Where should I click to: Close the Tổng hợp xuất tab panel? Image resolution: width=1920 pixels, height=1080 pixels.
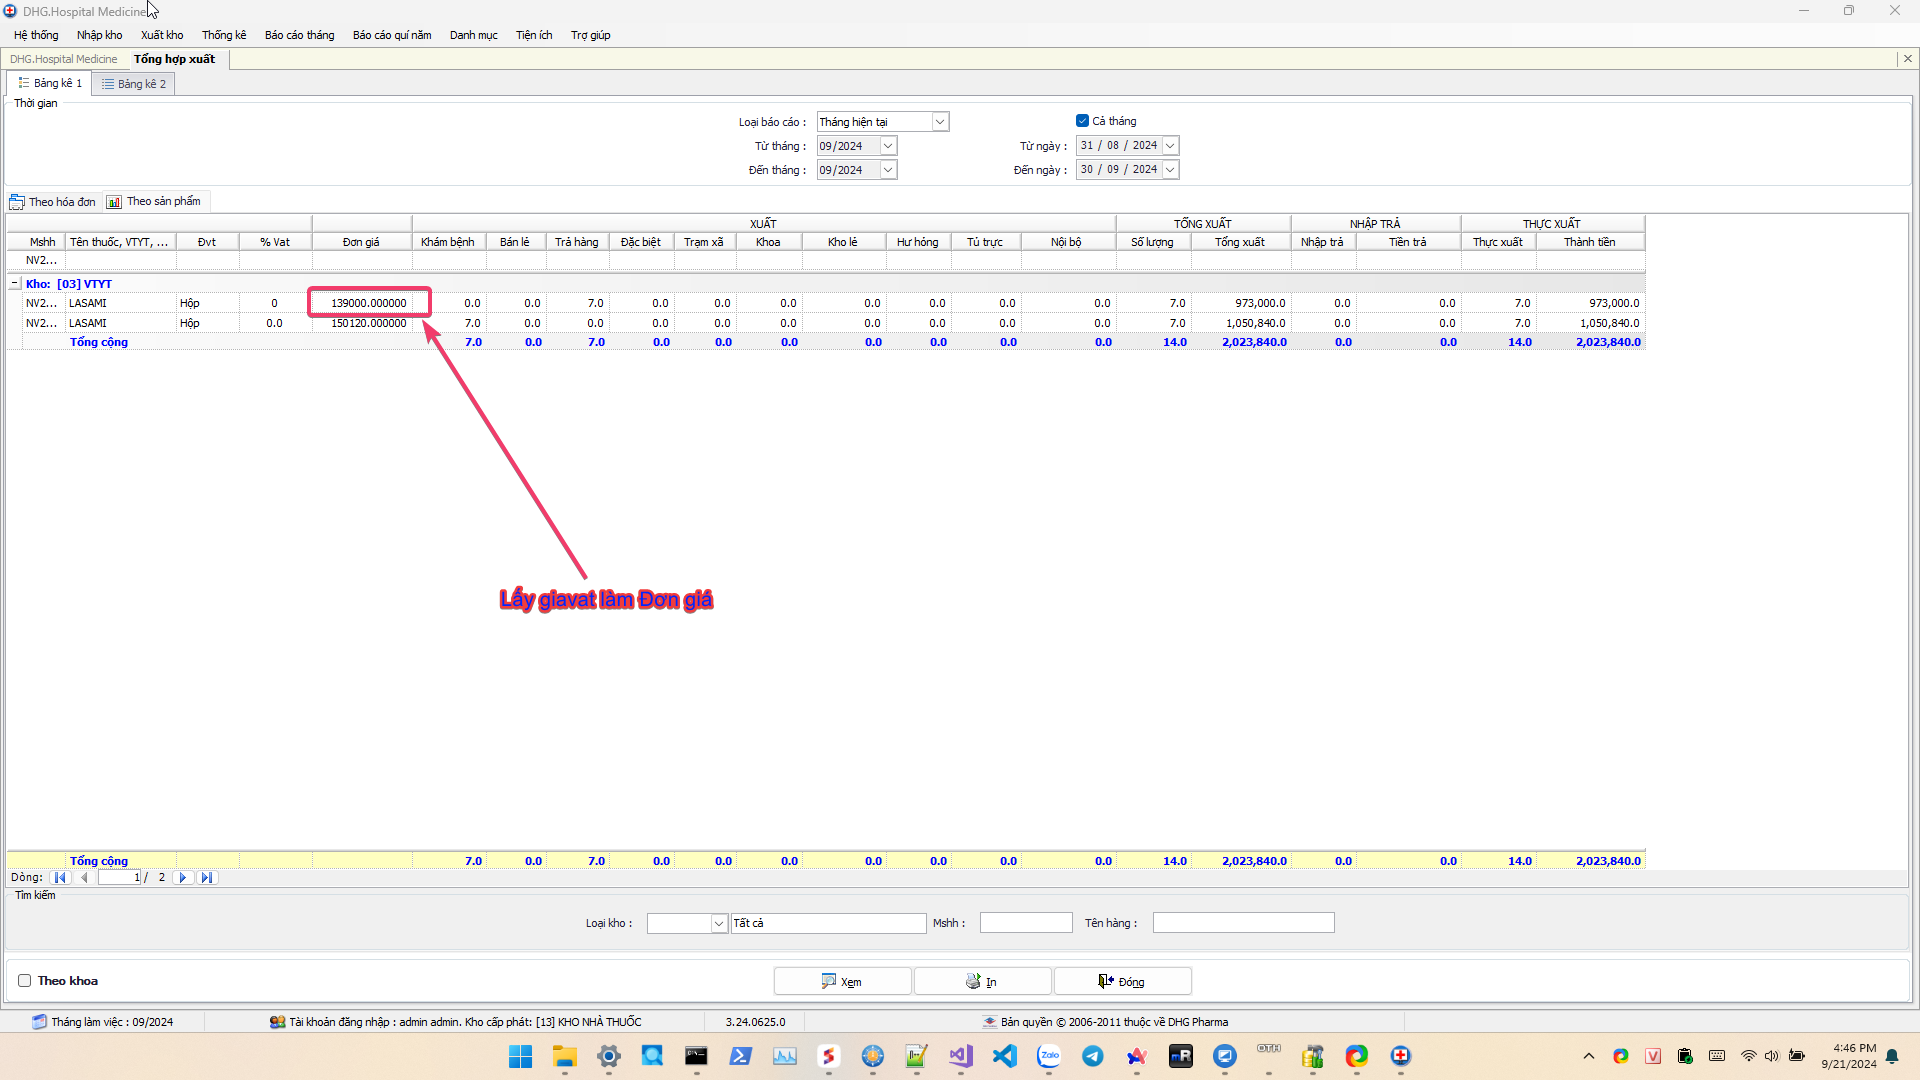1908,59
